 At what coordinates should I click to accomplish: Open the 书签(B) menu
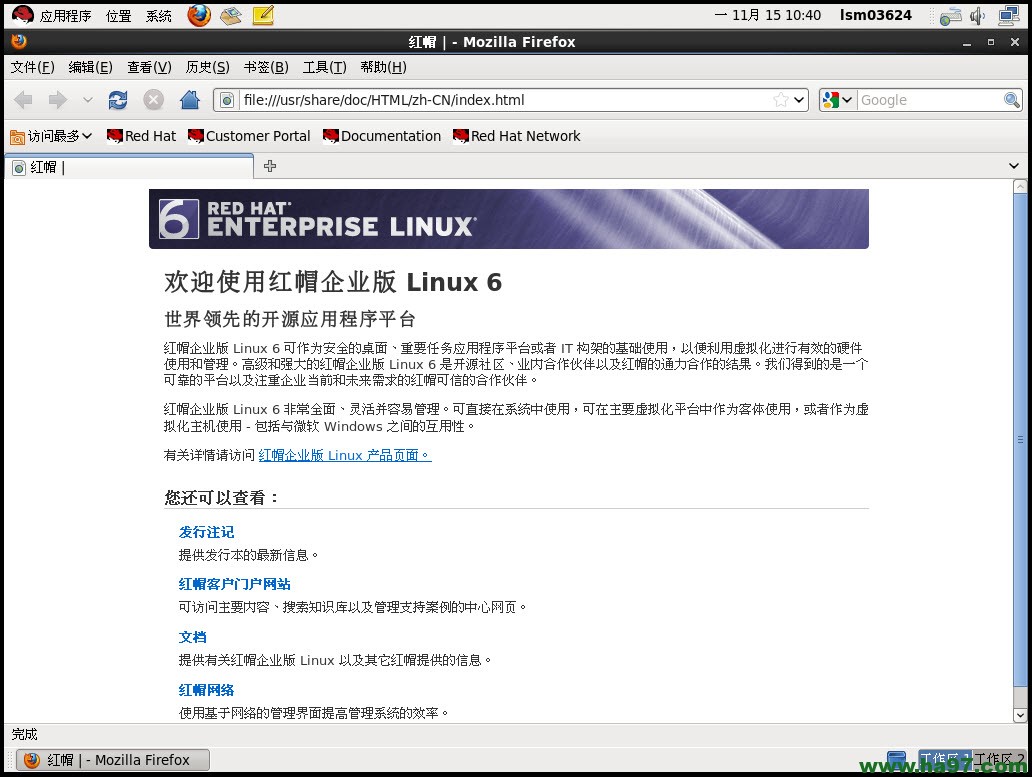coord(266,67)
